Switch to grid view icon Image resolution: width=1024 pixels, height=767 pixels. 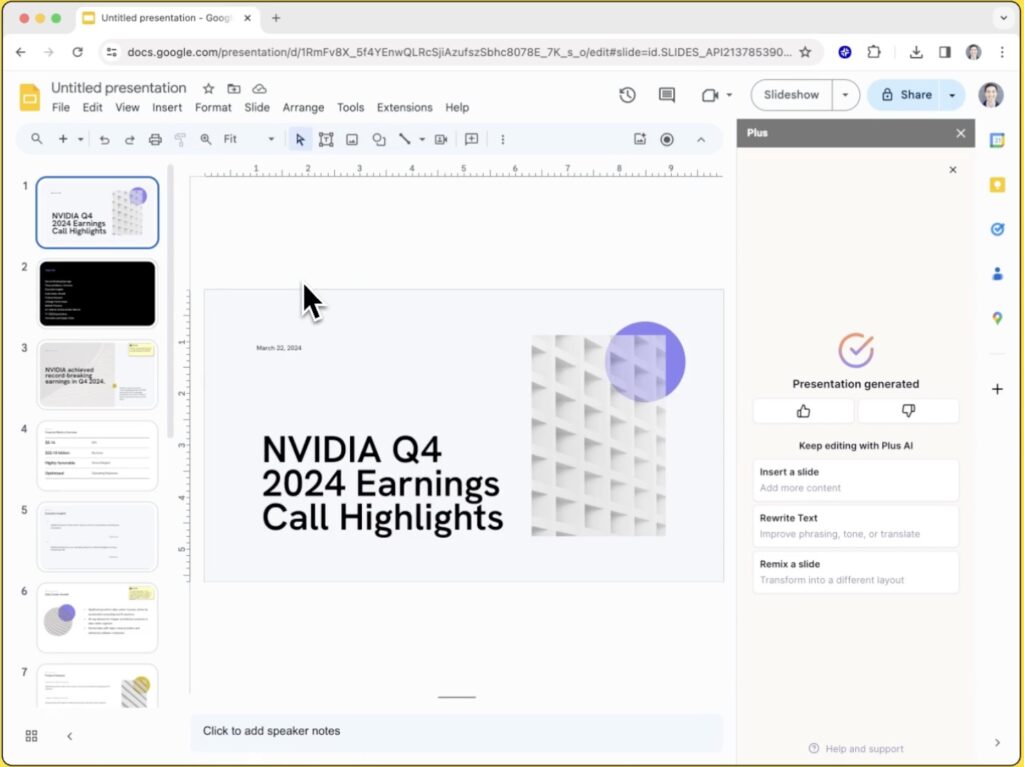coord(31,736)
